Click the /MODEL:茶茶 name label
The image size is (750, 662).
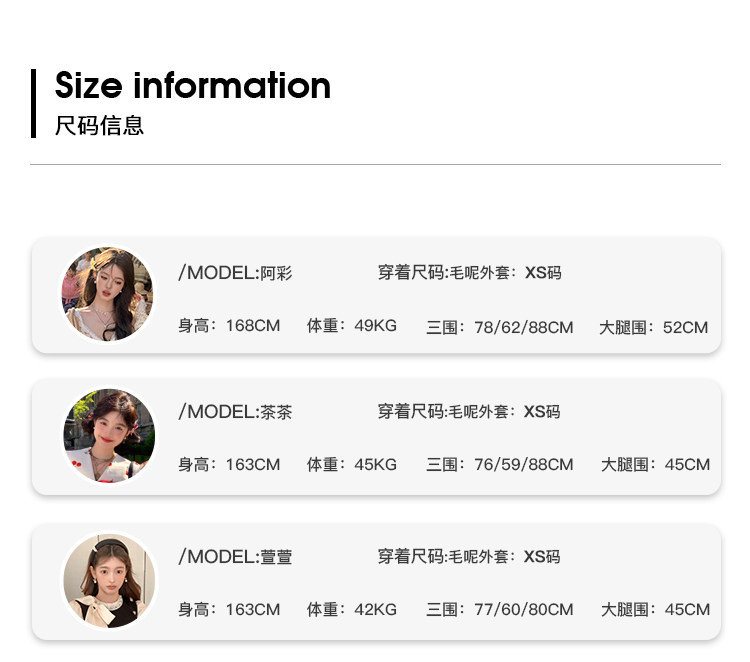coord(235,412)
